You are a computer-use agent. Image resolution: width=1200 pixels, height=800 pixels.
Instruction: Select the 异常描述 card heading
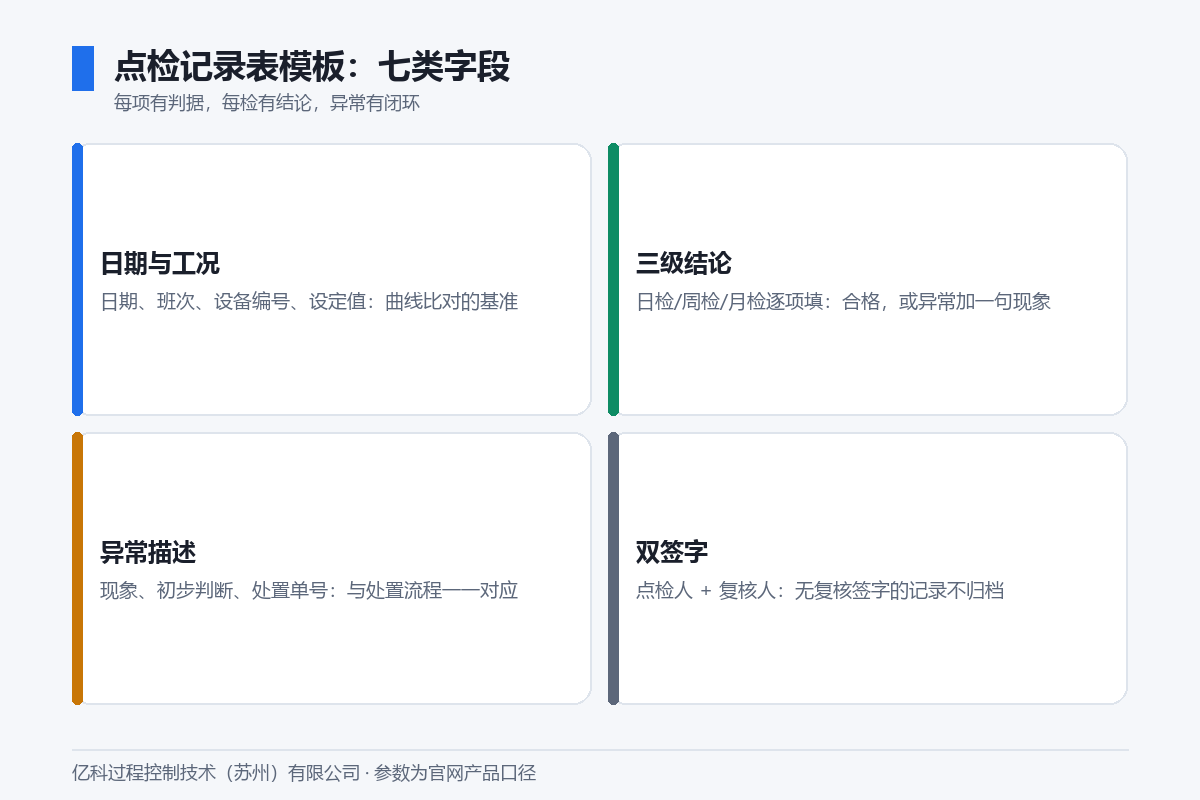(x=148, y=553)
